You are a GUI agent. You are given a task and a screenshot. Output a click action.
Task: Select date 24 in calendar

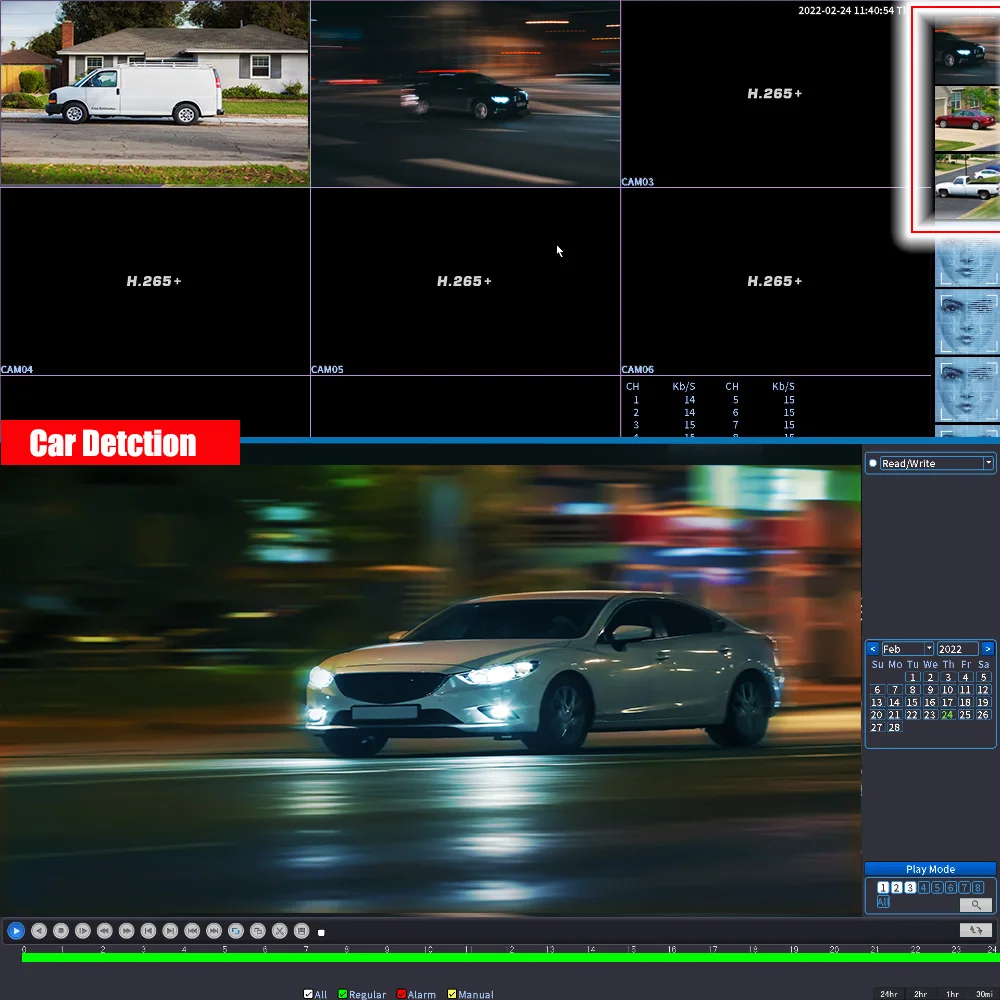click(x=947, y=715)
